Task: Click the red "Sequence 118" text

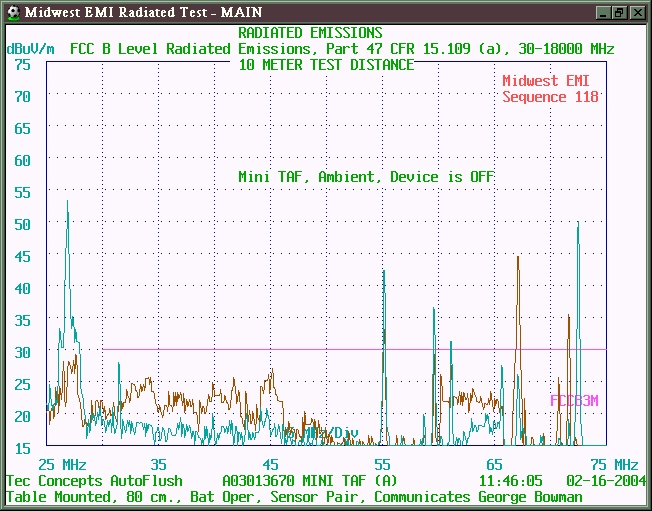Action: tap(550, 97)
